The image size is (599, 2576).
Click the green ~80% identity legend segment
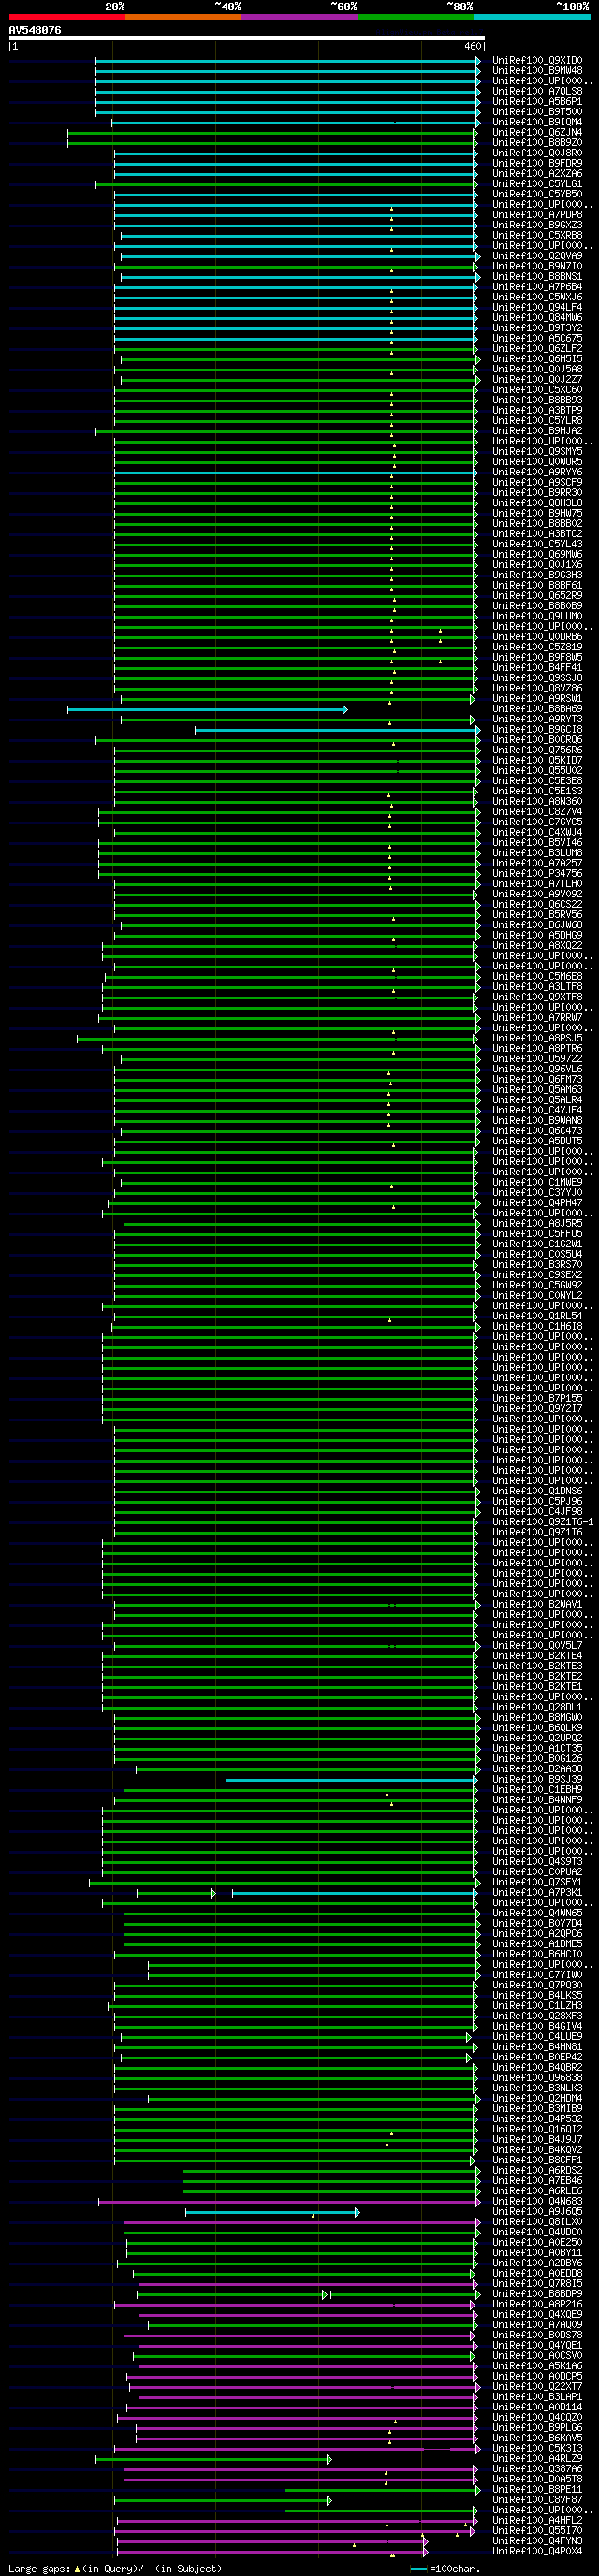415,17
